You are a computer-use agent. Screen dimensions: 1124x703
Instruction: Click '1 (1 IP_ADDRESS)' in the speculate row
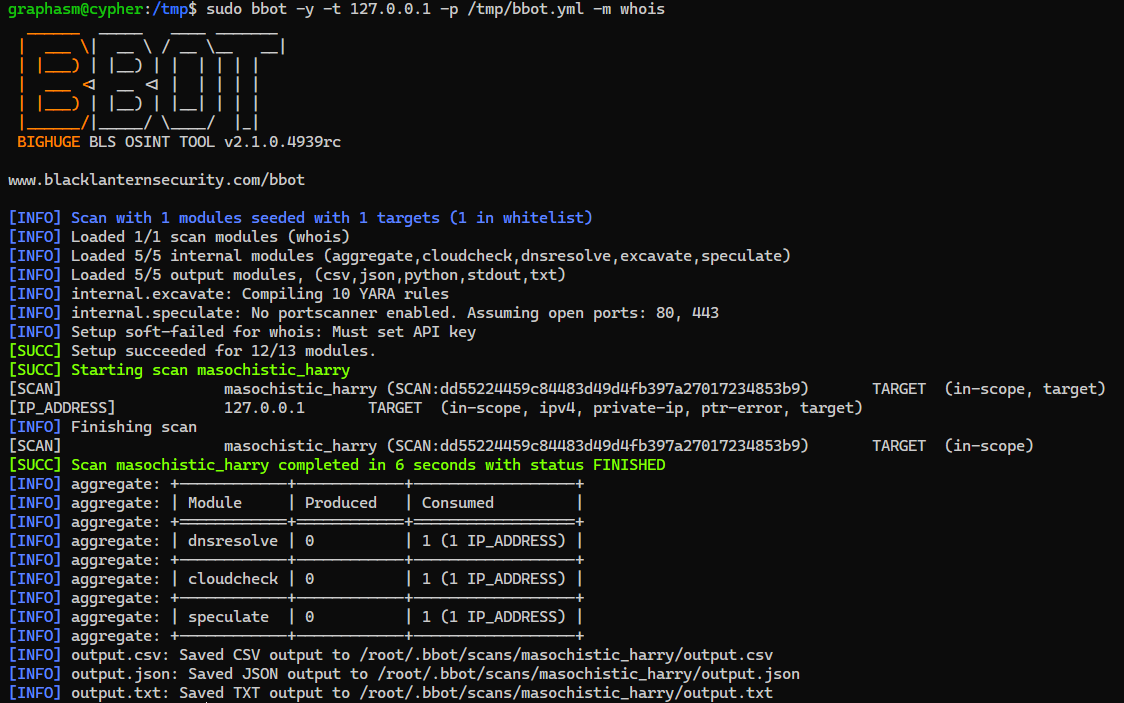[493, 617]
